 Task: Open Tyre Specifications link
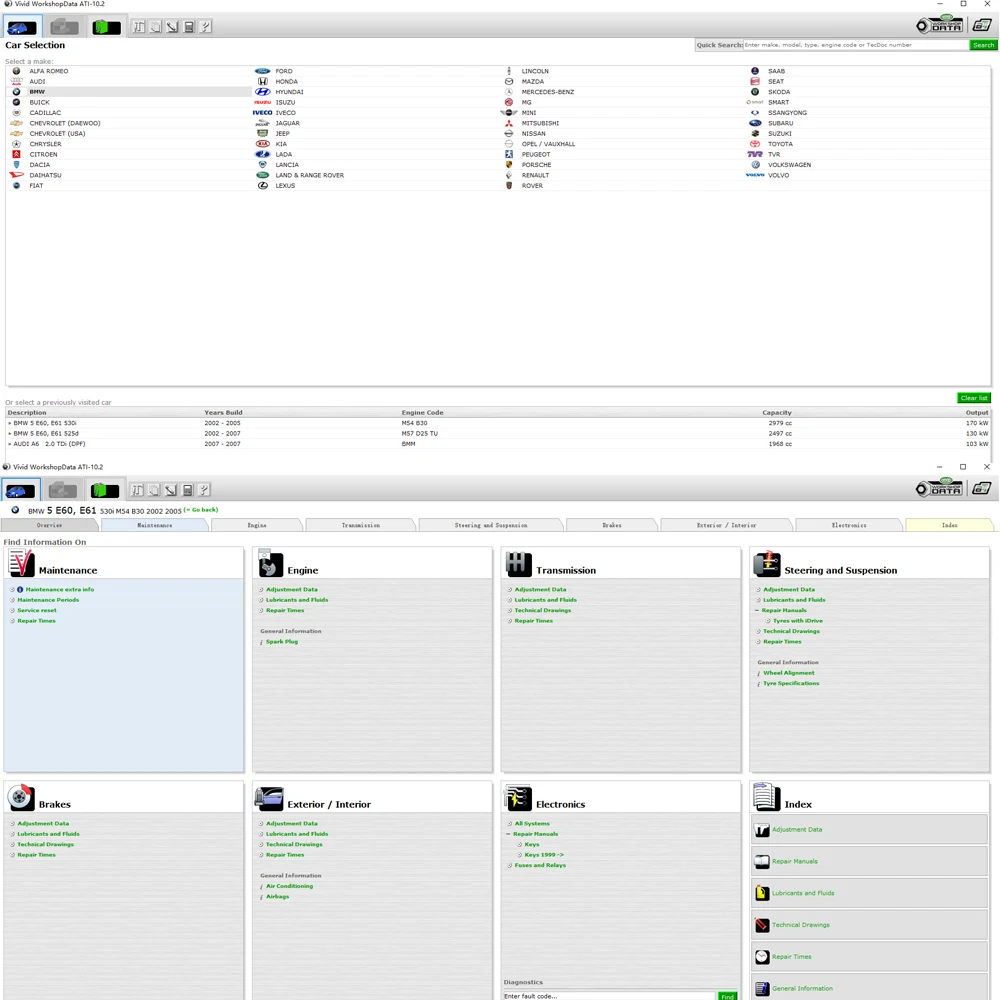click(791, 684)
